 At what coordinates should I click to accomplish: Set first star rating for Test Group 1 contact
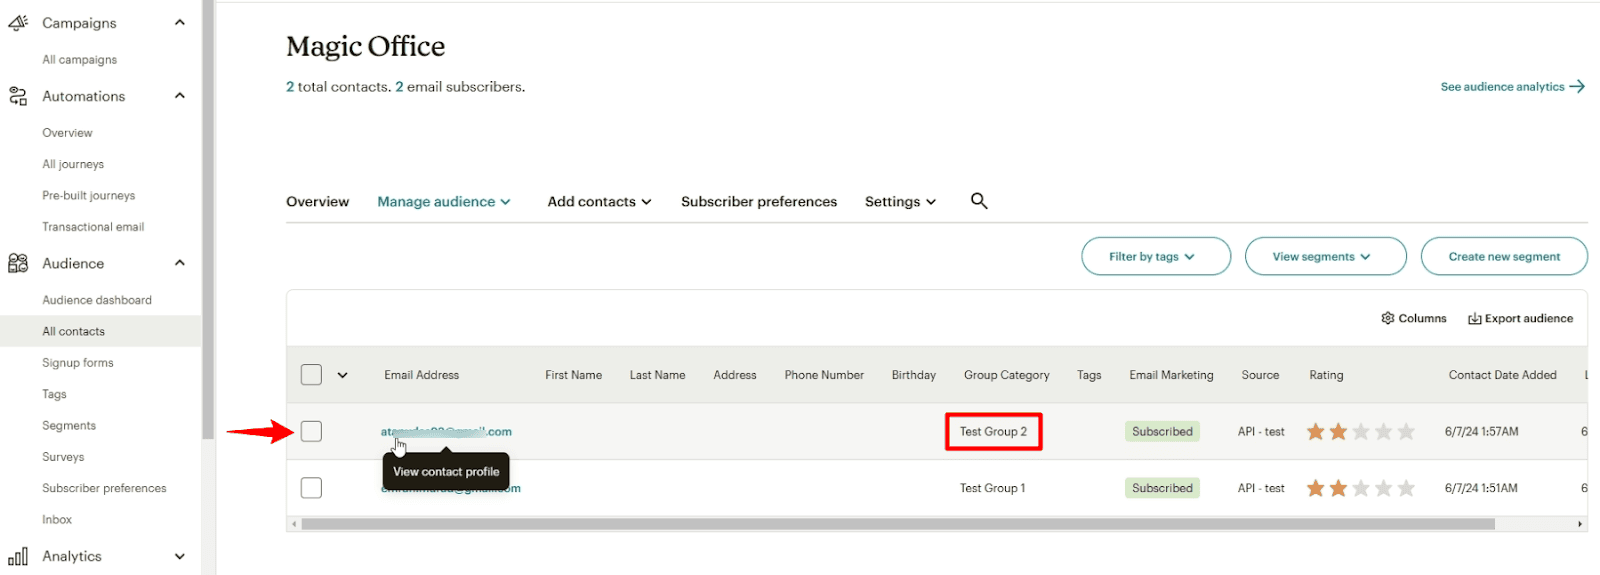click(1315, 488)
